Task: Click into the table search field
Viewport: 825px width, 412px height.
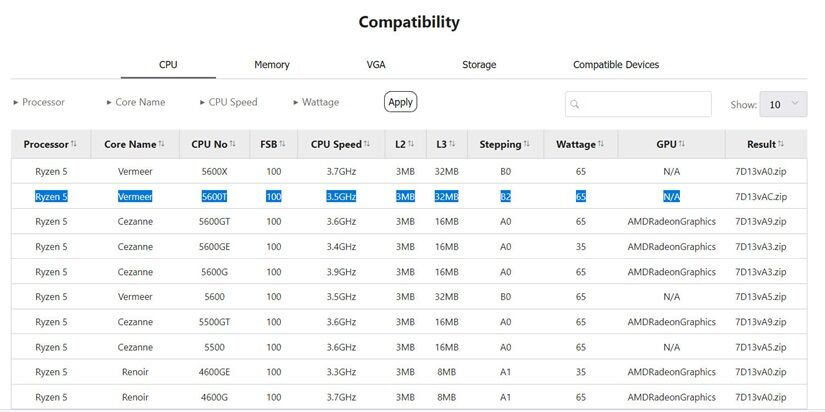Action: click(645, 104)
